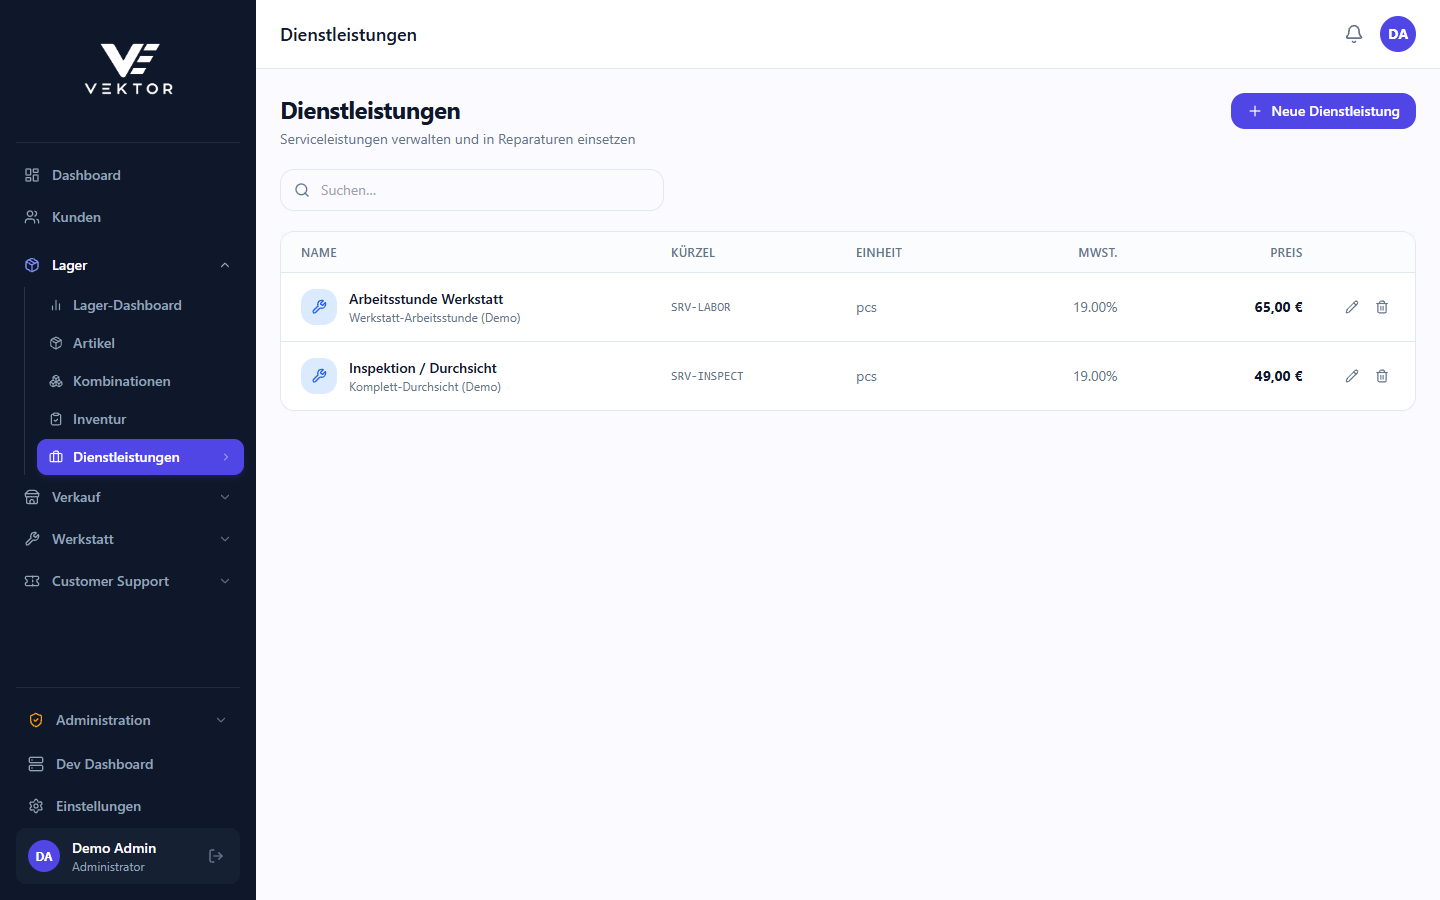Click the NAME column header
The height and width of the screenshot is (900, 1440).
(x=319, y=253)
